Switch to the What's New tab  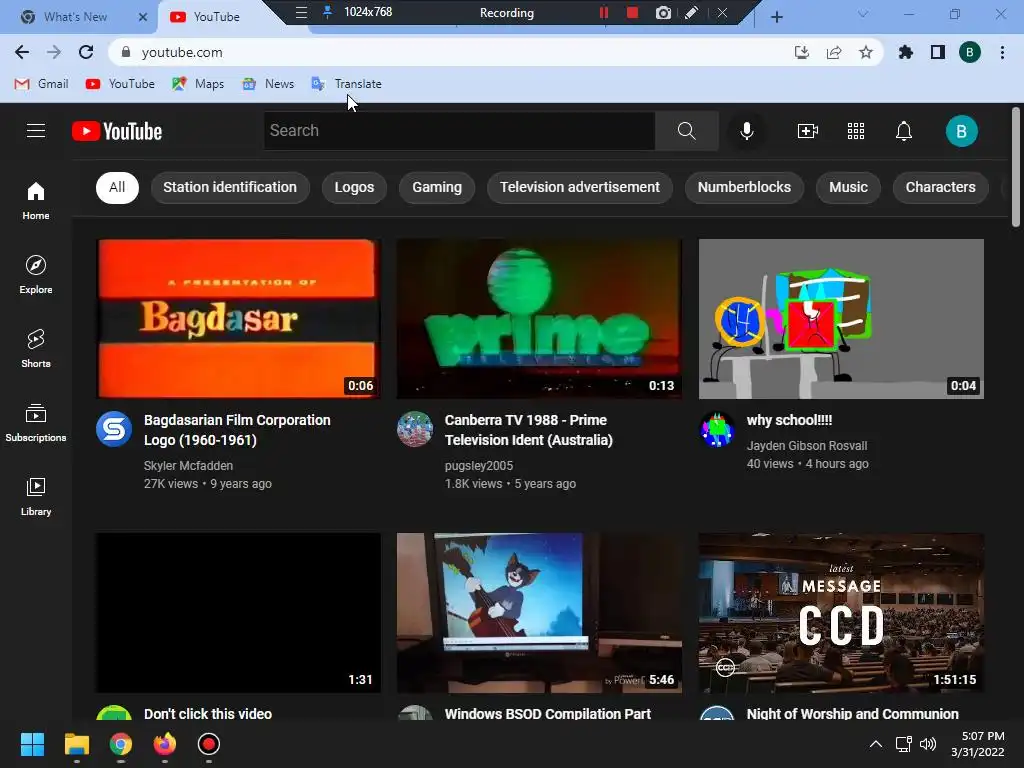coord(75,17)
